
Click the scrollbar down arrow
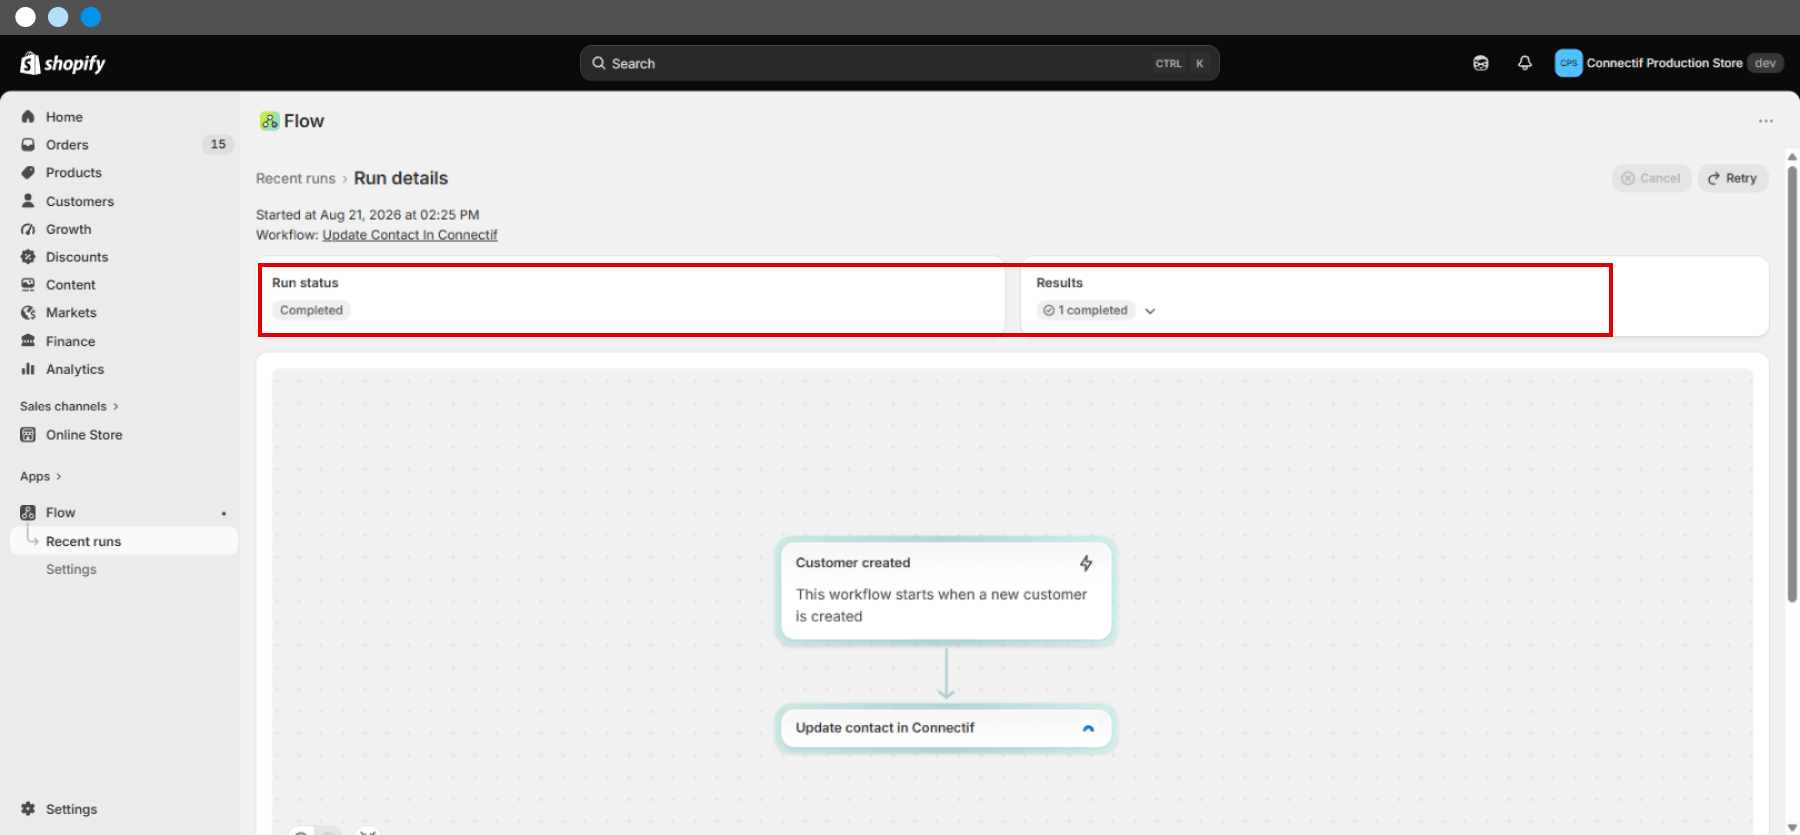(1792, 827)
